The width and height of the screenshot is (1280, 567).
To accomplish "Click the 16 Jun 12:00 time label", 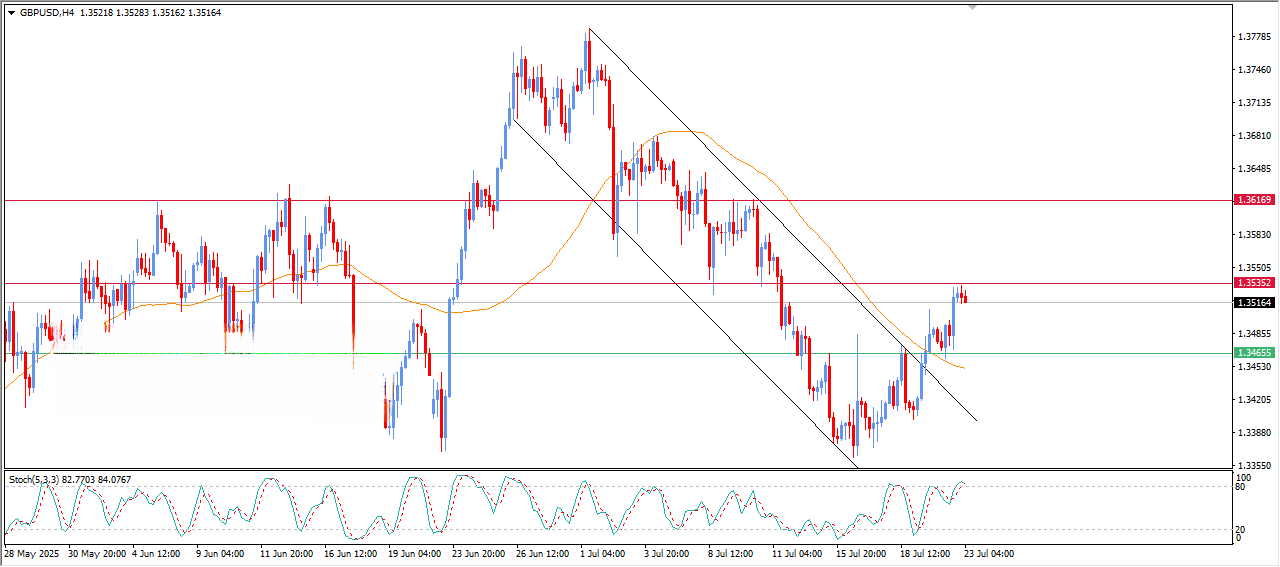I will [351, 553].
